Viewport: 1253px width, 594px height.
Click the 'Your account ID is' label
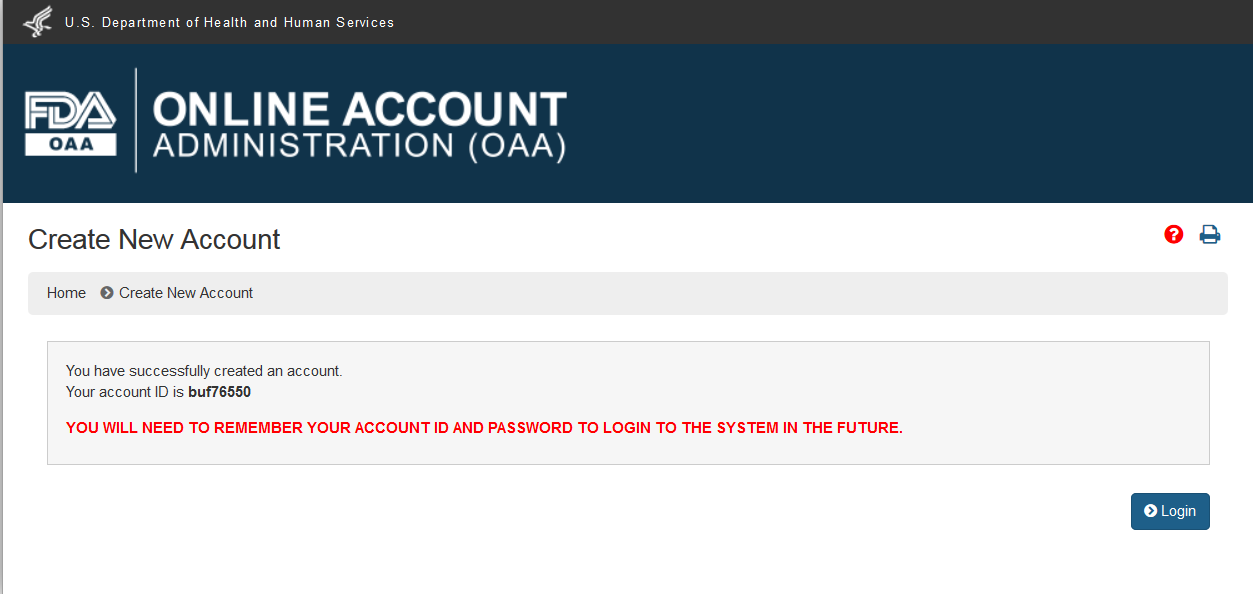[125, 392]
